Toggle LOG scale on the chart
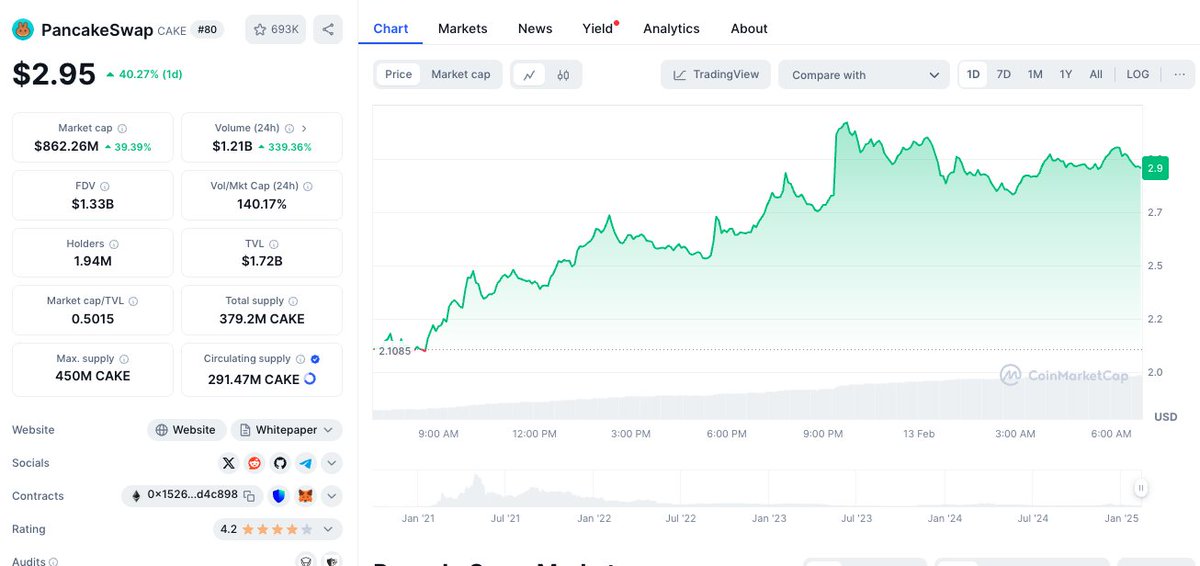The image size is (1200, 566). 1138,74
